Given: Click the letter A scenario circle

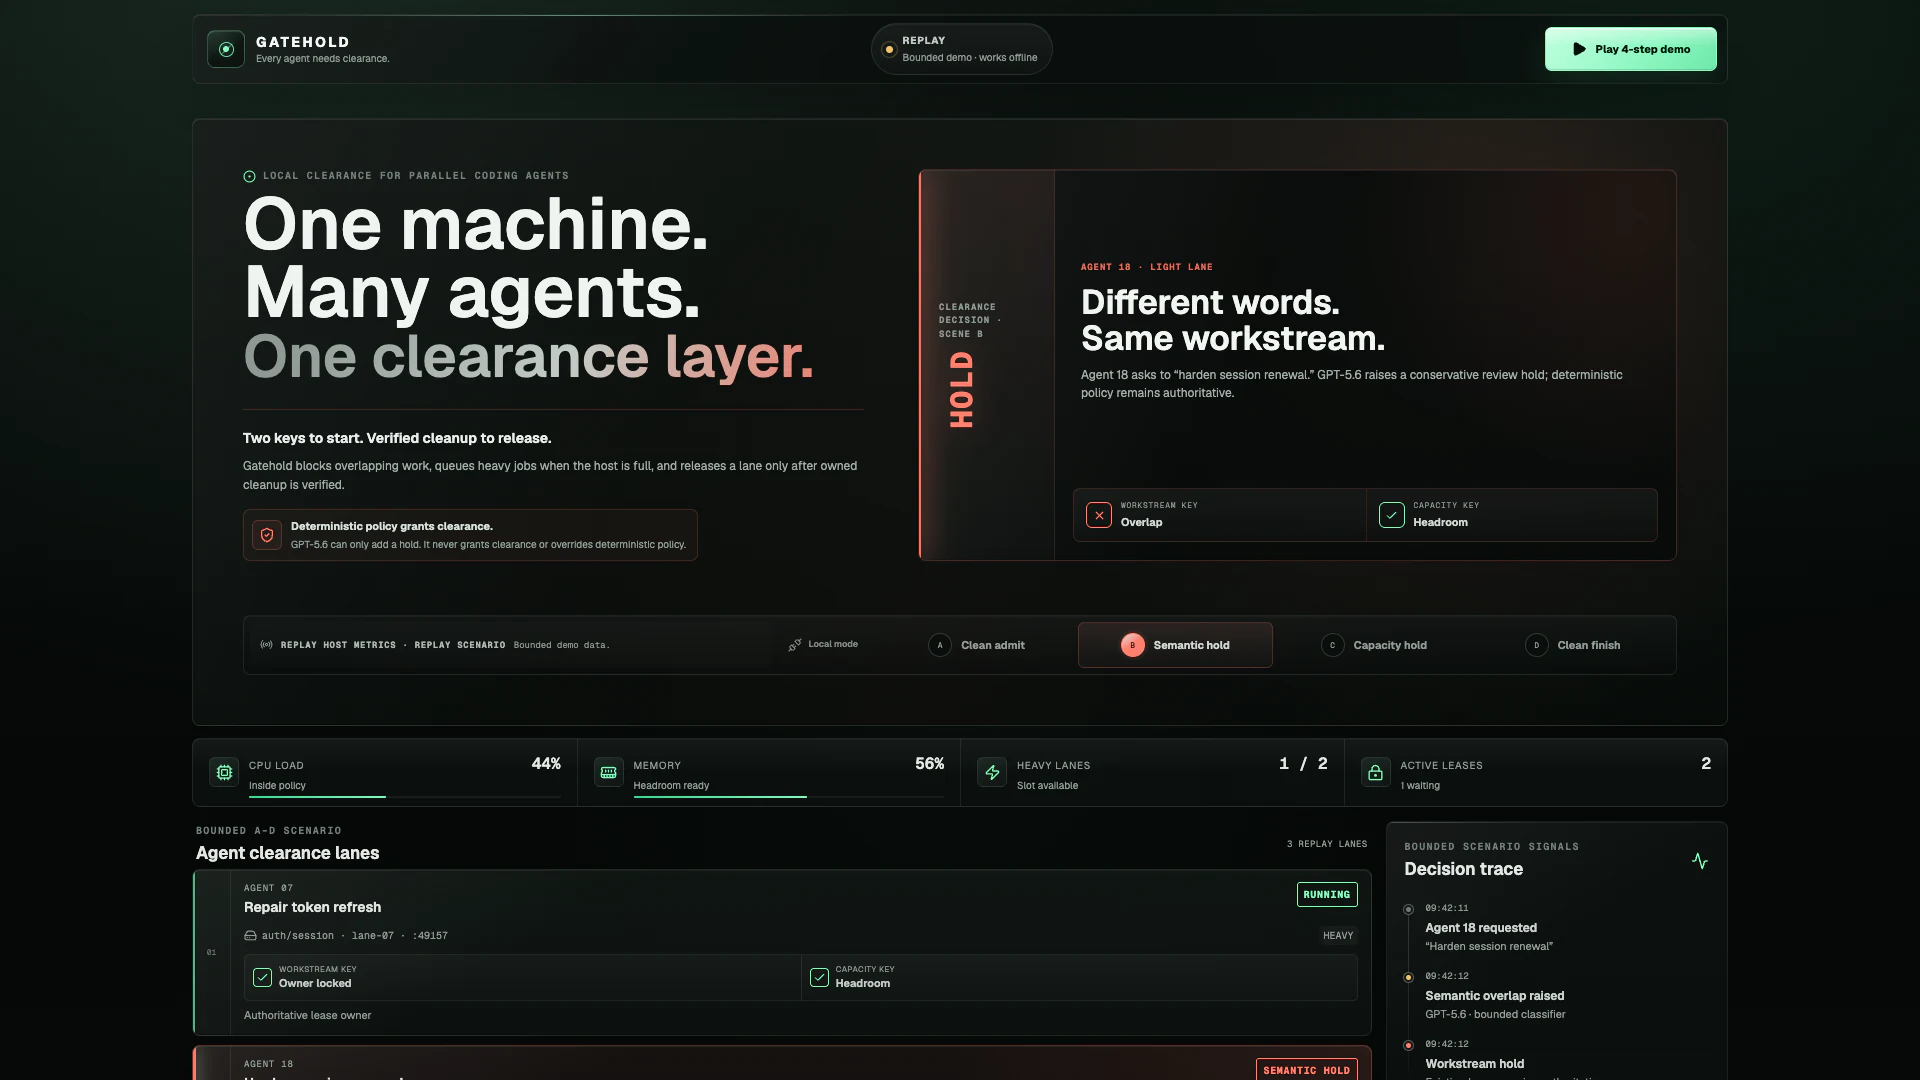Looking at the screenshot, I should point(940,645).
